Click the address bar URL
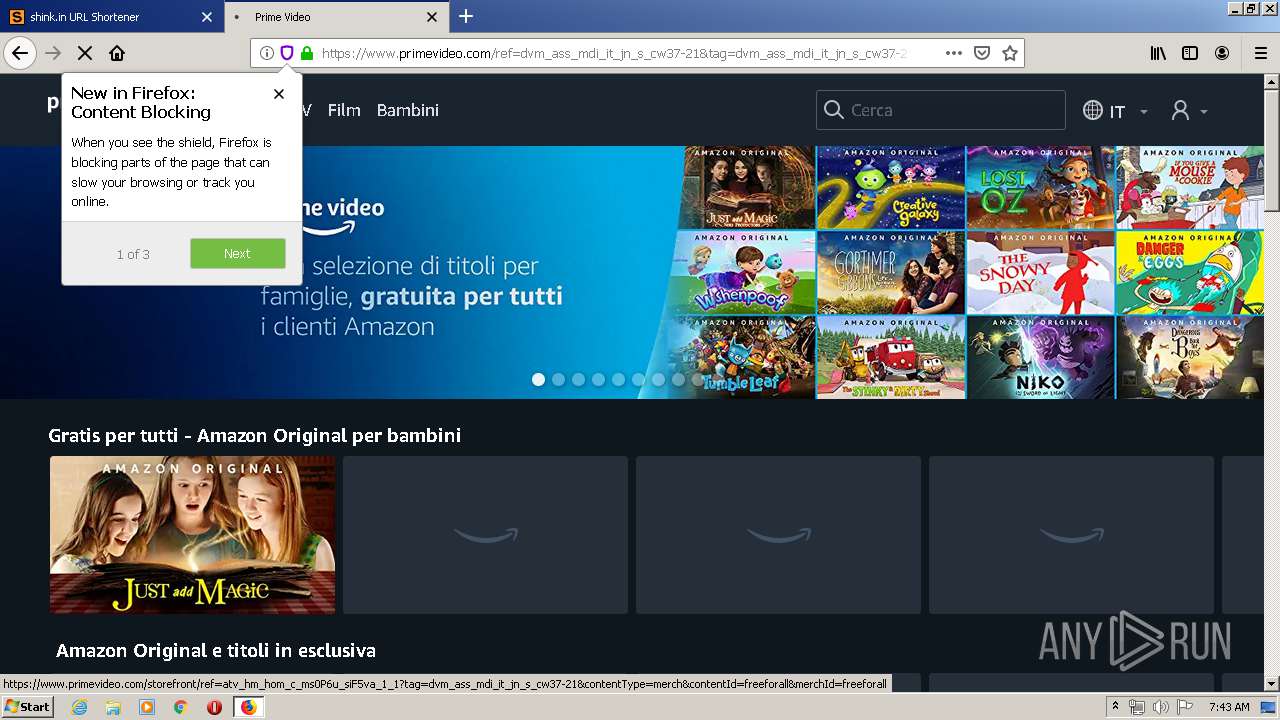 click(614, 53)
